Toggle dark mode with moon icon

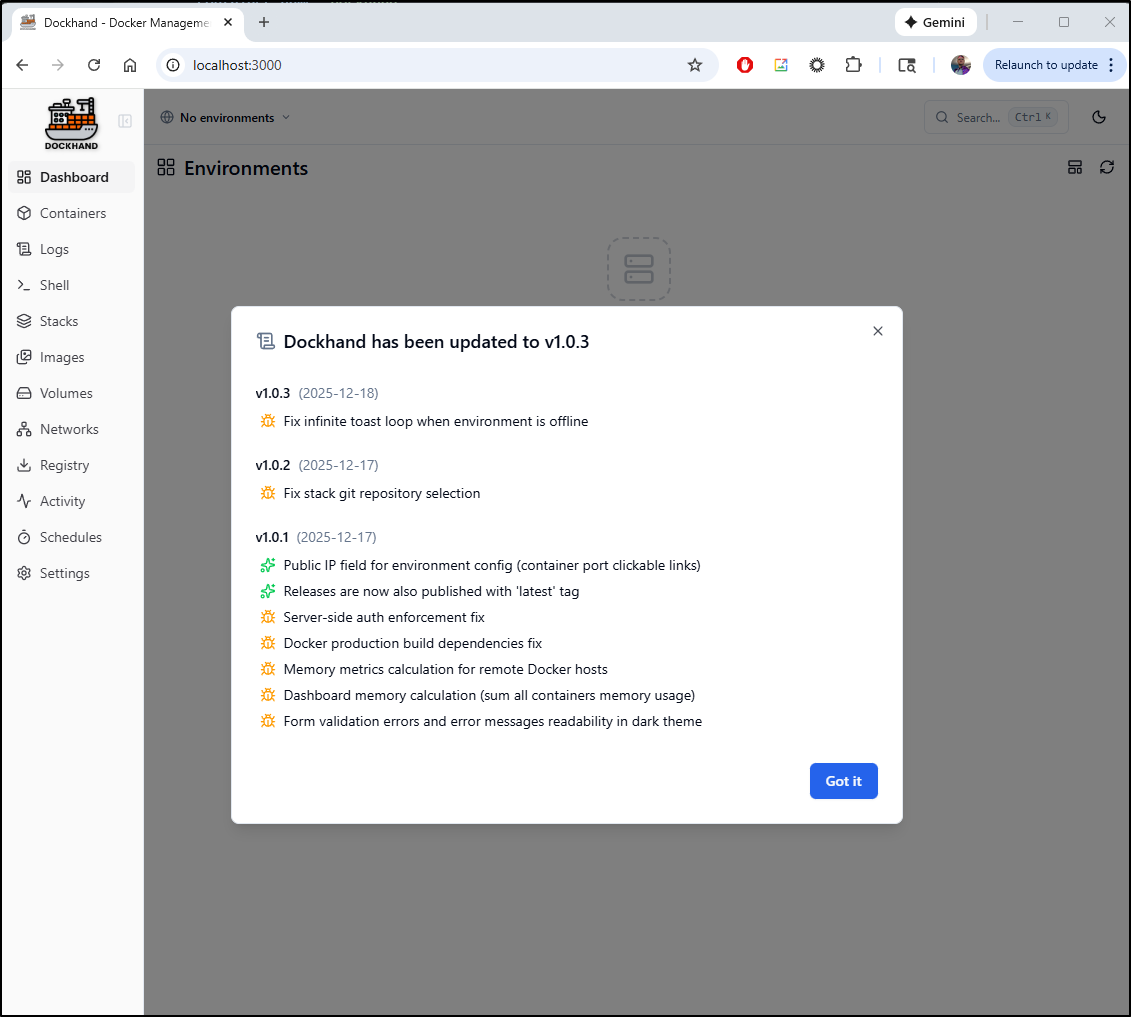click(x=1099, y=117)
